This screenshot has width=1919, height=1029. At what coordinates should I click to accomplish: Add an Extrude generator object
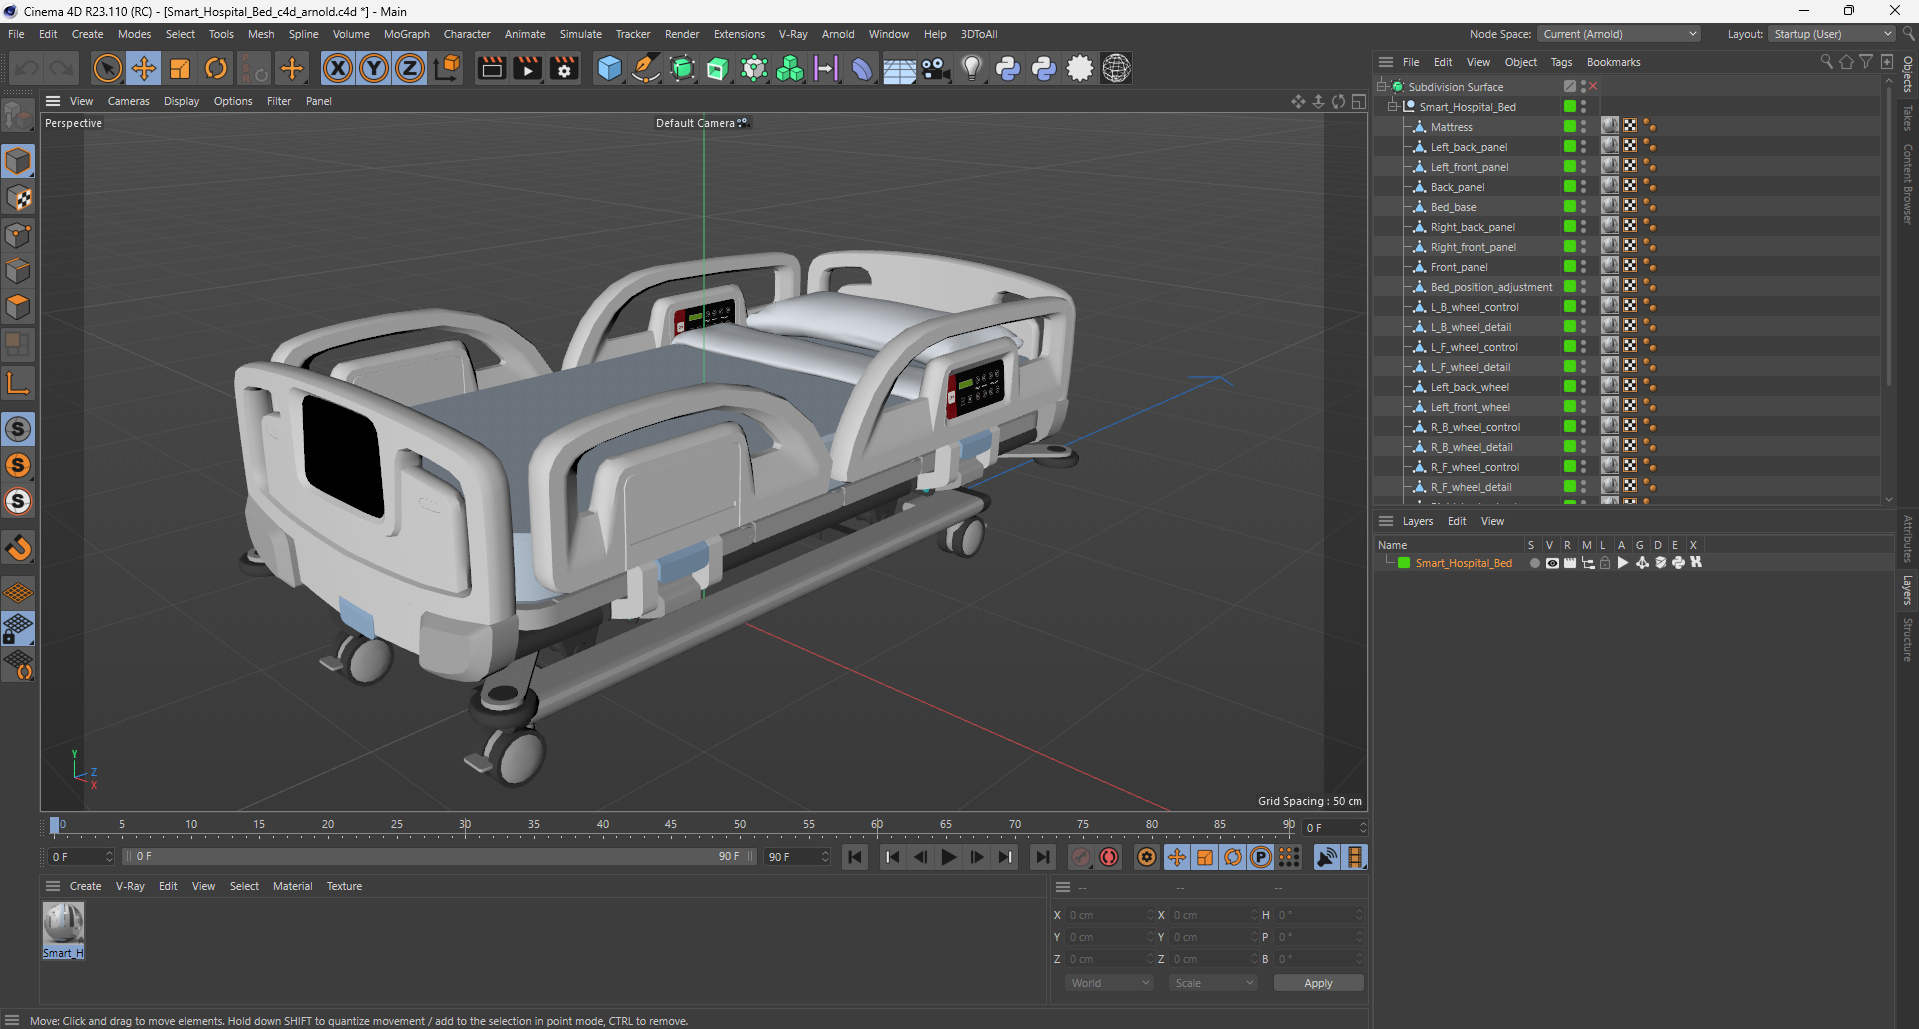click(718, 68)
